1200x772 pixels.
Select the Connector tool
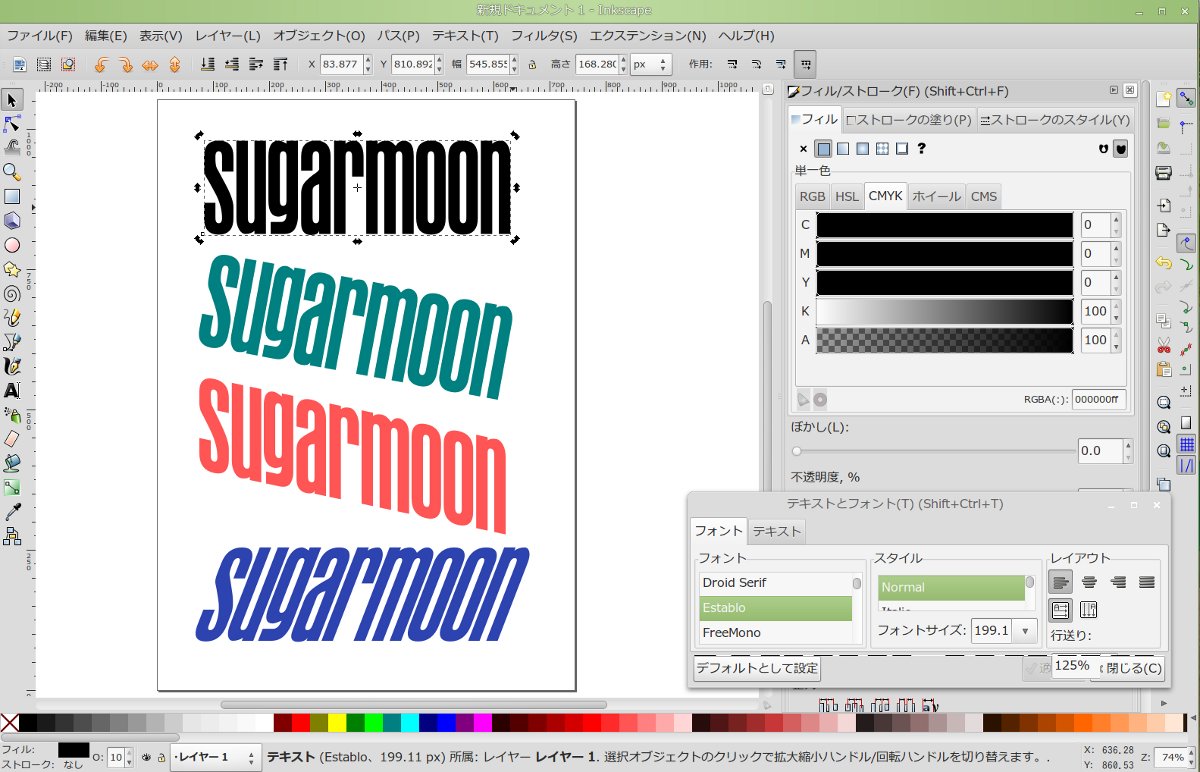pyautogui.click(x=12, y=537)
